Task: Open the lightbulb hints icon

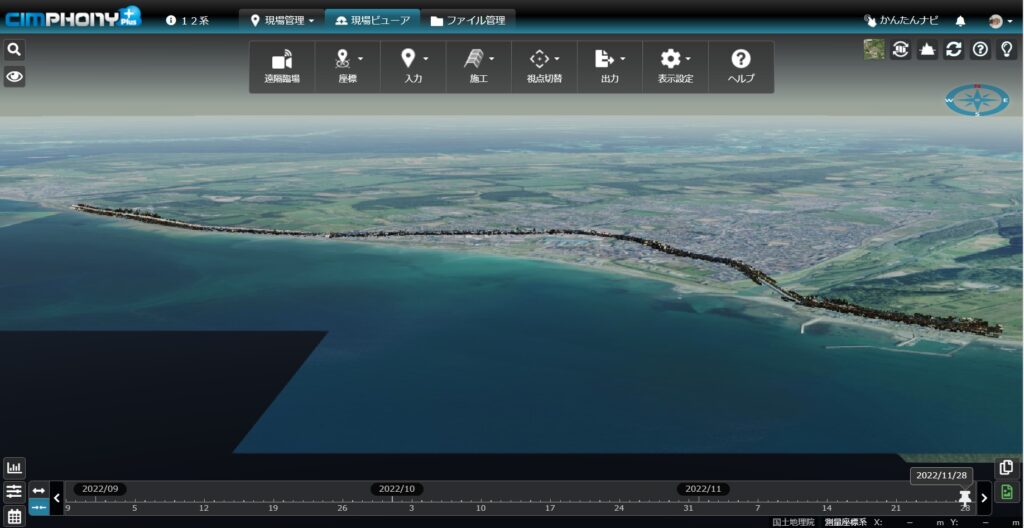Action: coord(1007,50)
